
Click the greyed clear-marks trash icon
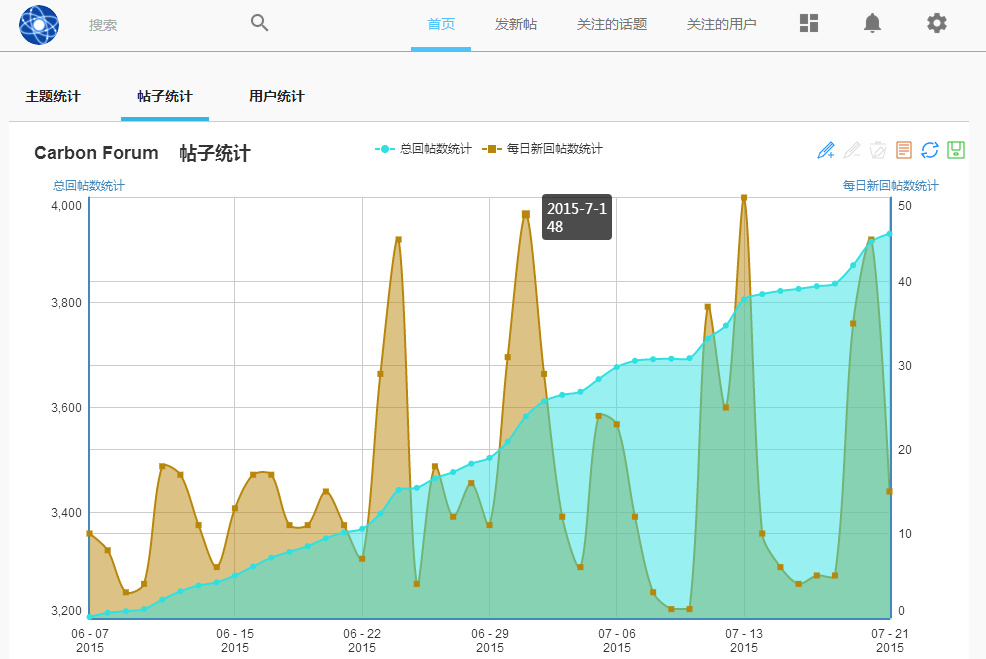tap(878, 150)
